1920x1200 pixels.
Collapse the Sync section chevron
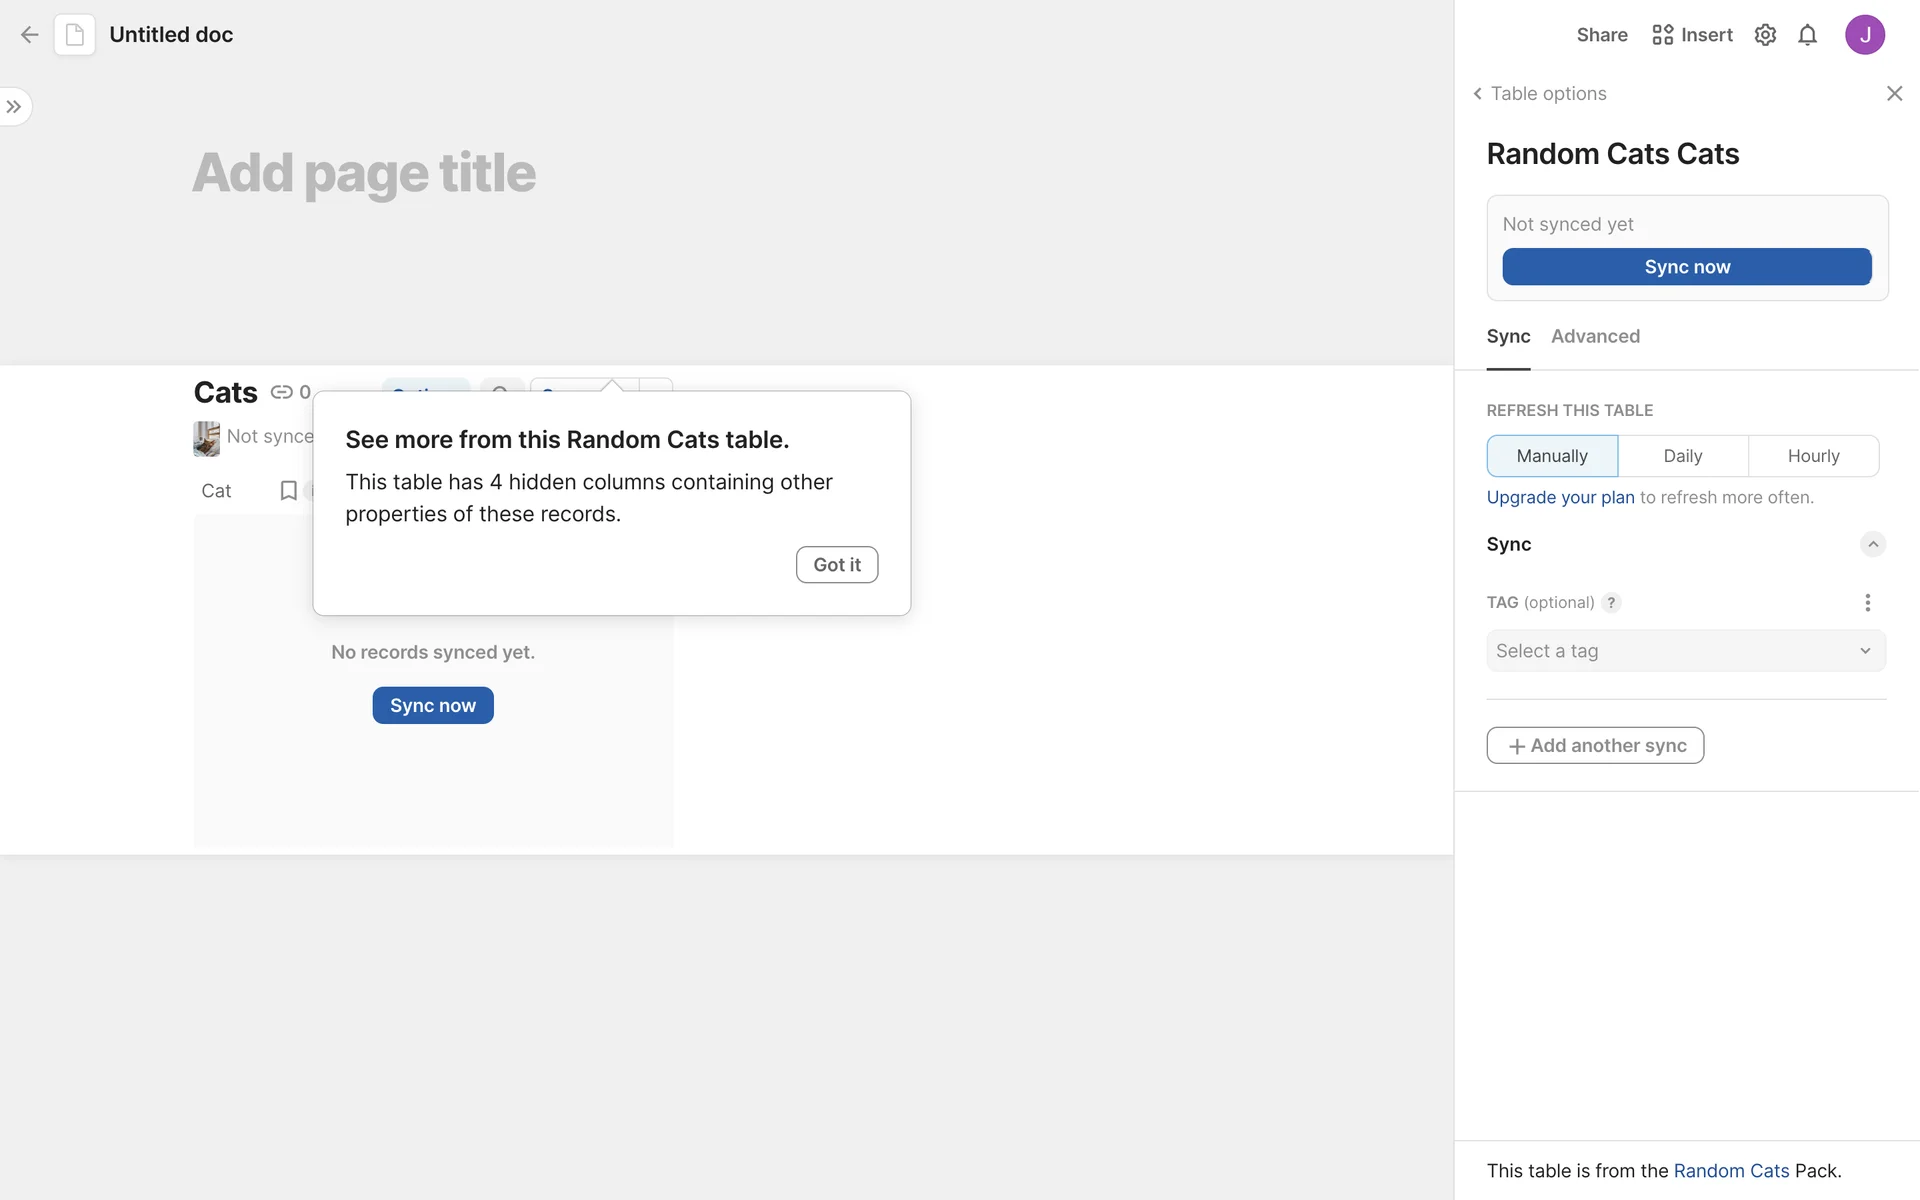1872,545
